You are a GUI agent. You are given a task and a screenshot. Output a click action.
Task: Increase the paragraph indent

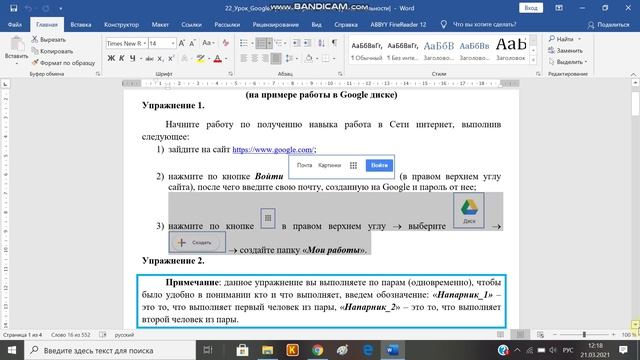coord(307,43)
